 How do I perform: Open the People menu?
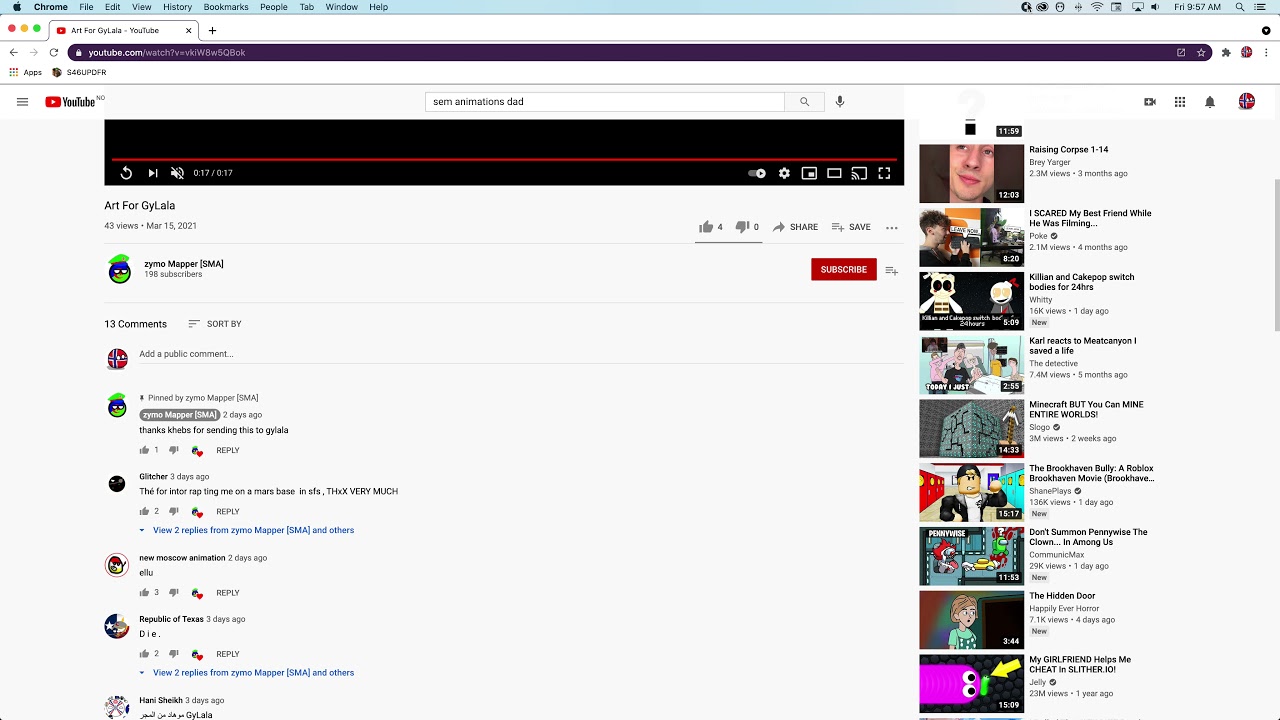coord(274,7)
